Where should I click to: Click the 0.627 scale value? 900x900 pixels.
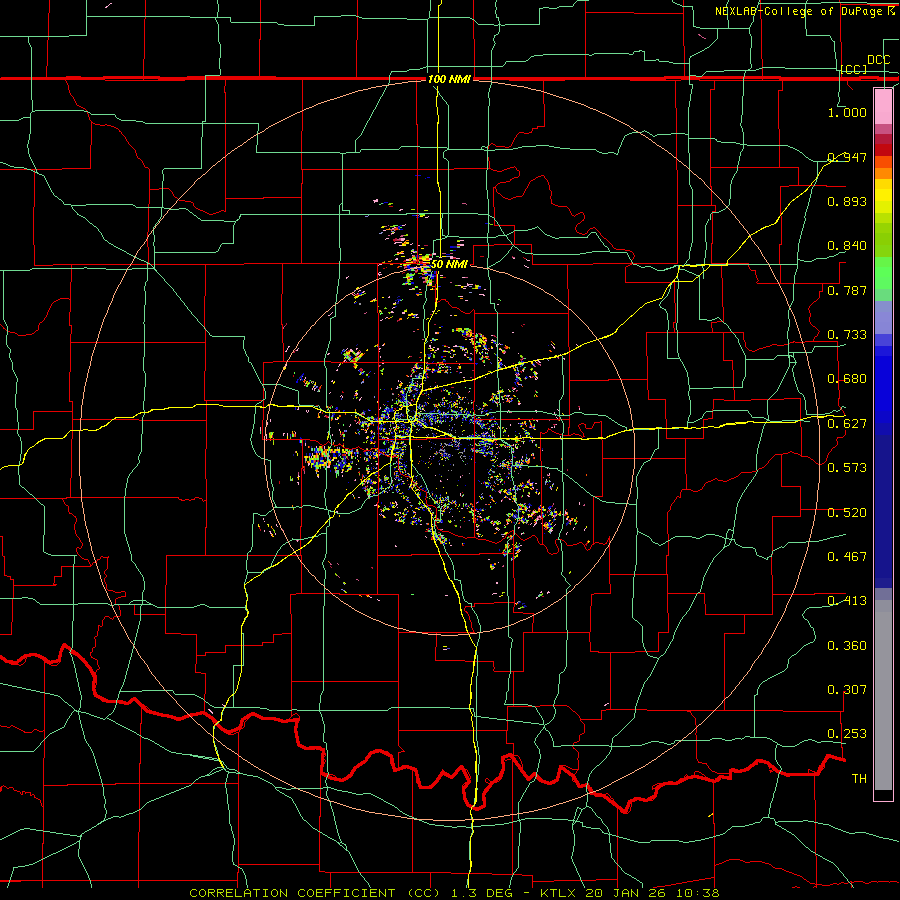pyautogui.click(x=847, y=424)
